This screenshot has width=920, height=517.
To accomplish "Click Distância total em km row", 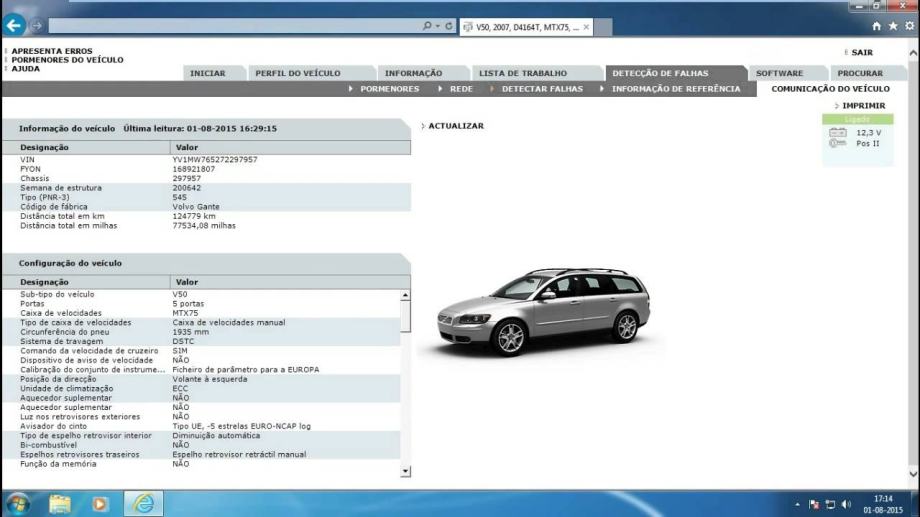I will pos(207,216).
